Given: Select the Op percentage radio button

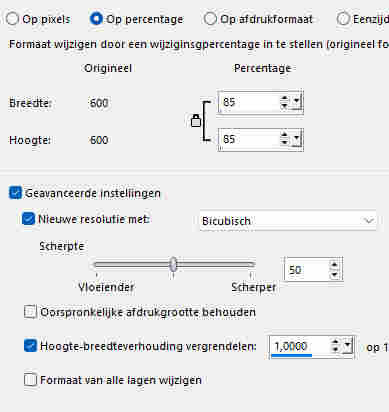Looking at the screenshot, I should 96,19.
